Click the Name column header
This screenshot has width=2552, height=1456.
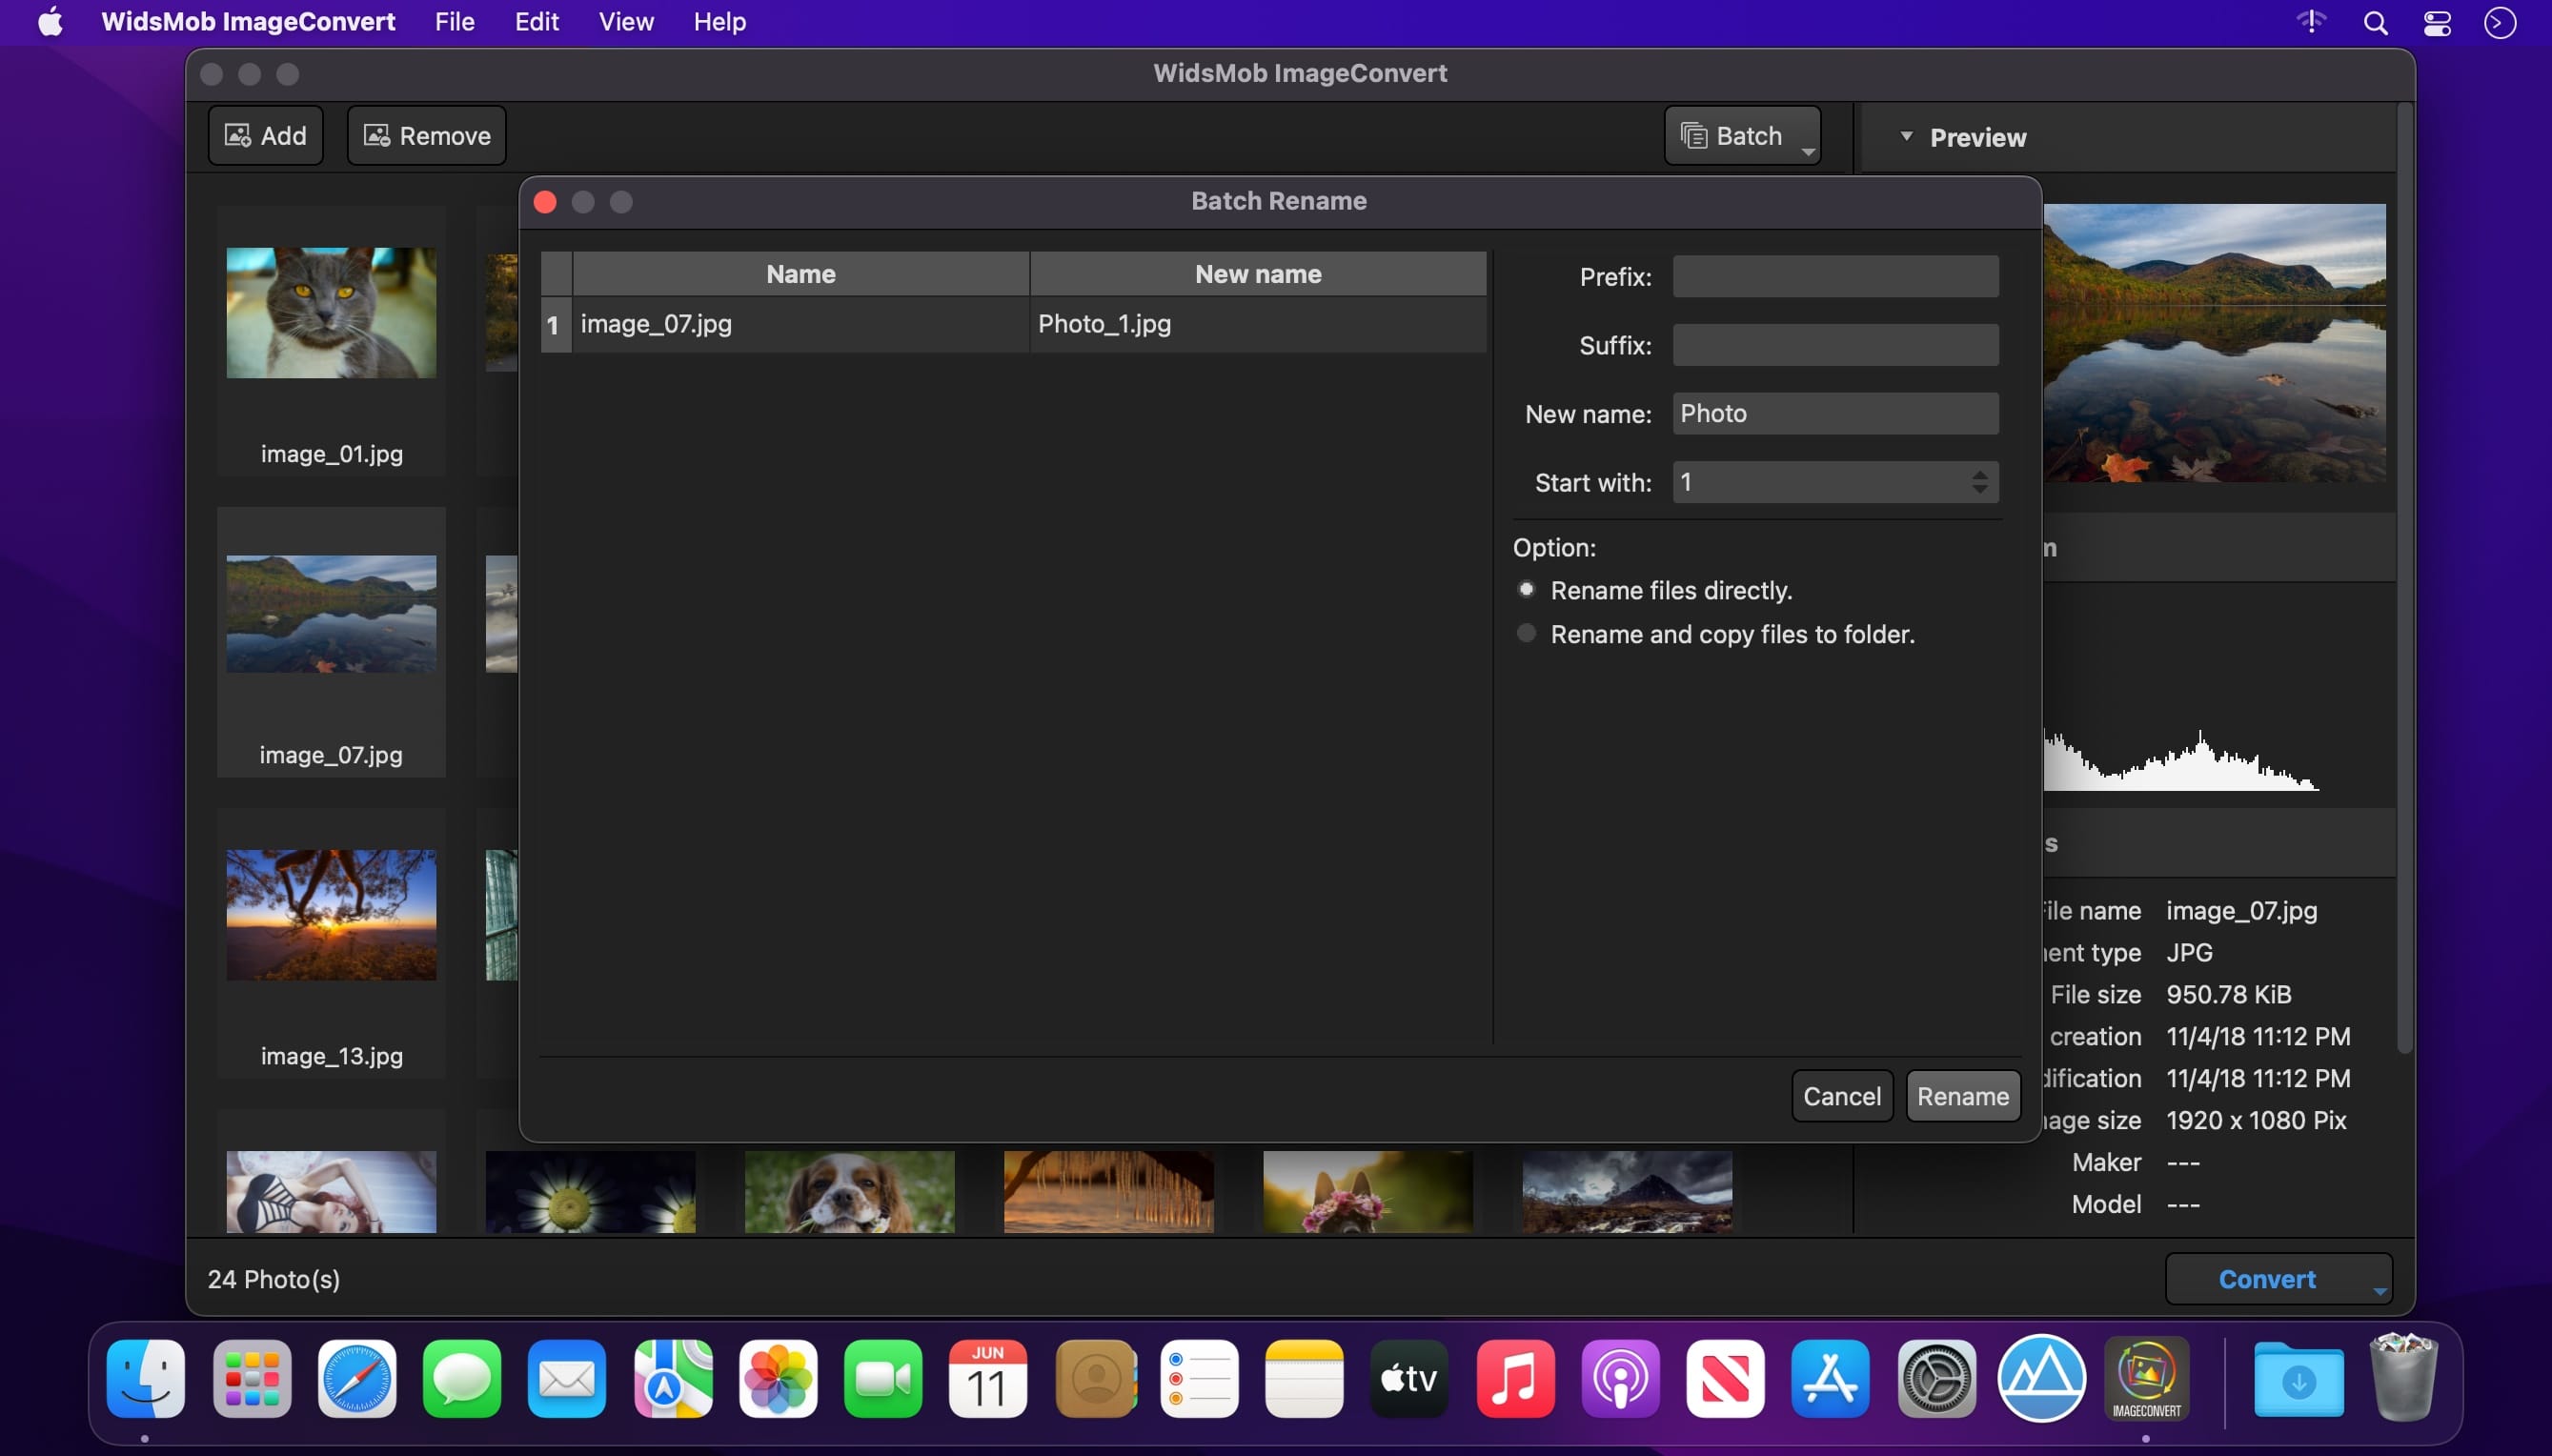800,274
